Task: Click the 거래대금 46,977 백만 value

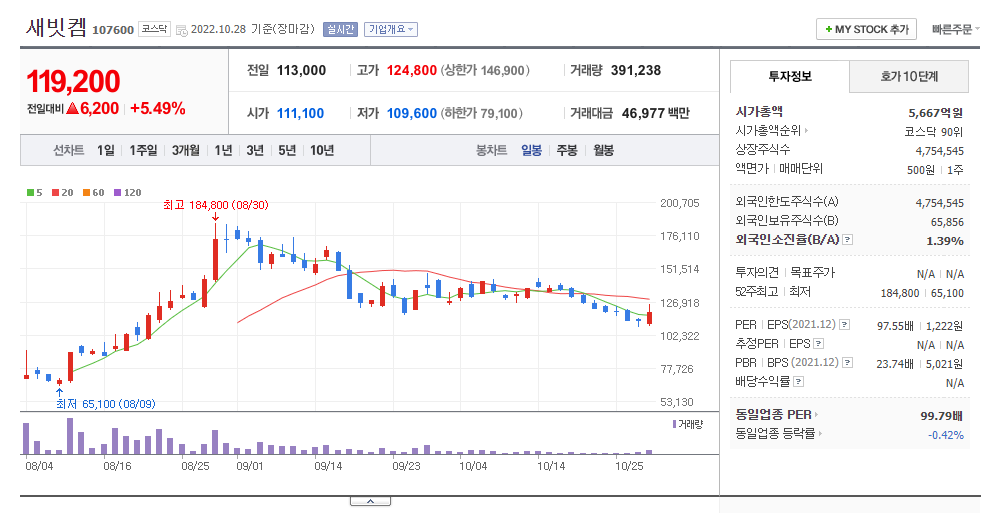Action: click(x=656, y=113)
